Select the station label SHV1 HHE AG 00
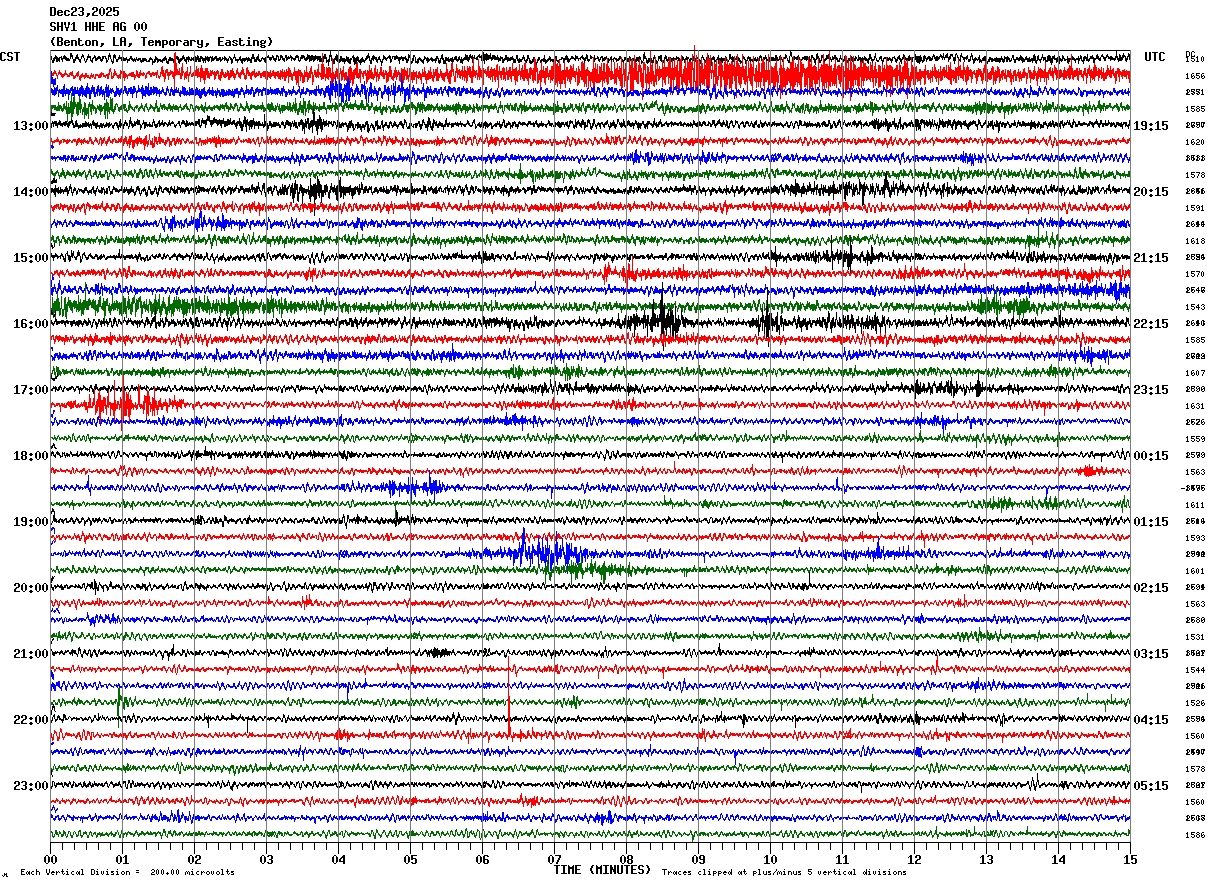 [x=98, y=27]
